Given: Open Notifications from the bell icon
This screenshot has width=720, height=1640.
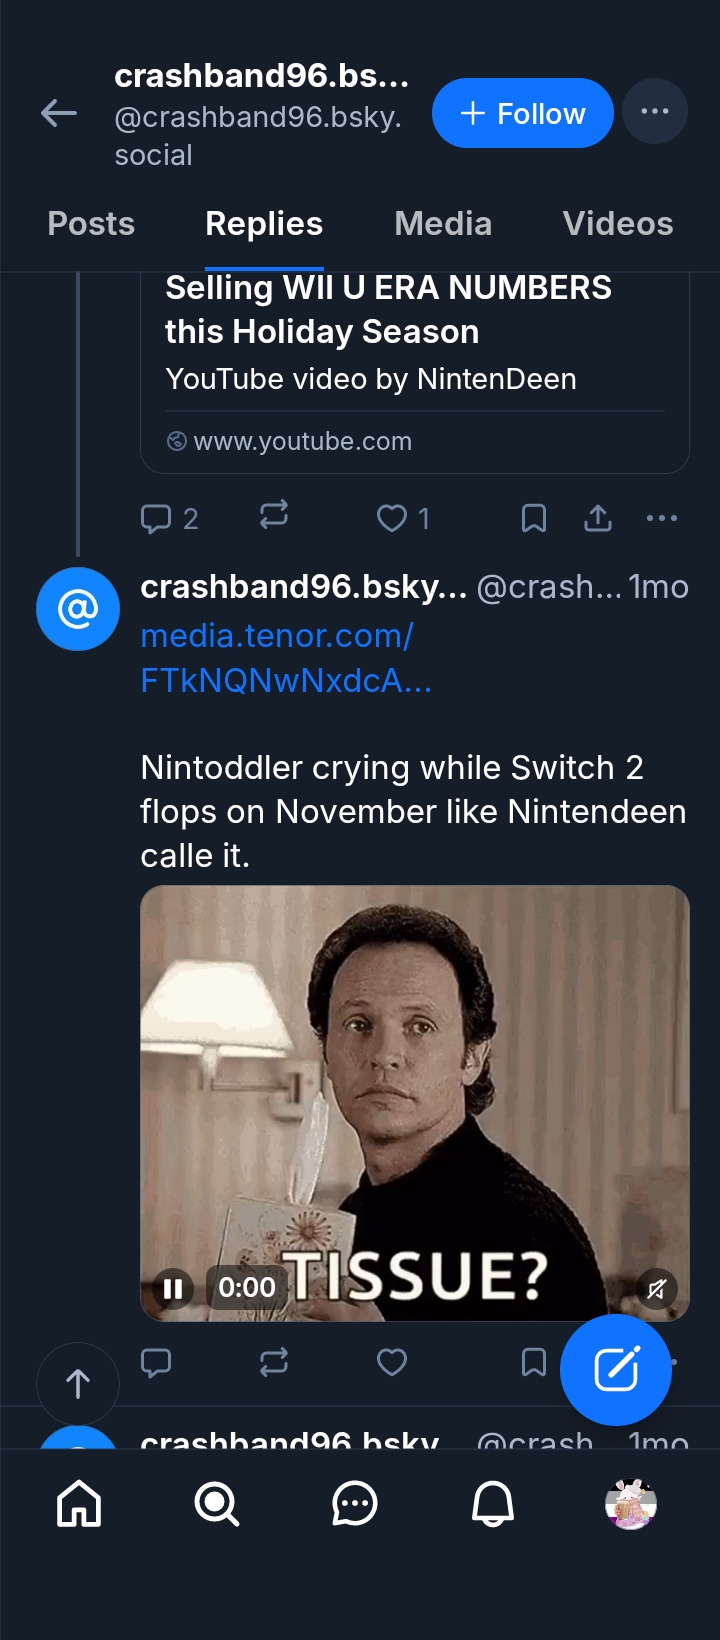Looking at the screenshot, I should (492, 1504).
